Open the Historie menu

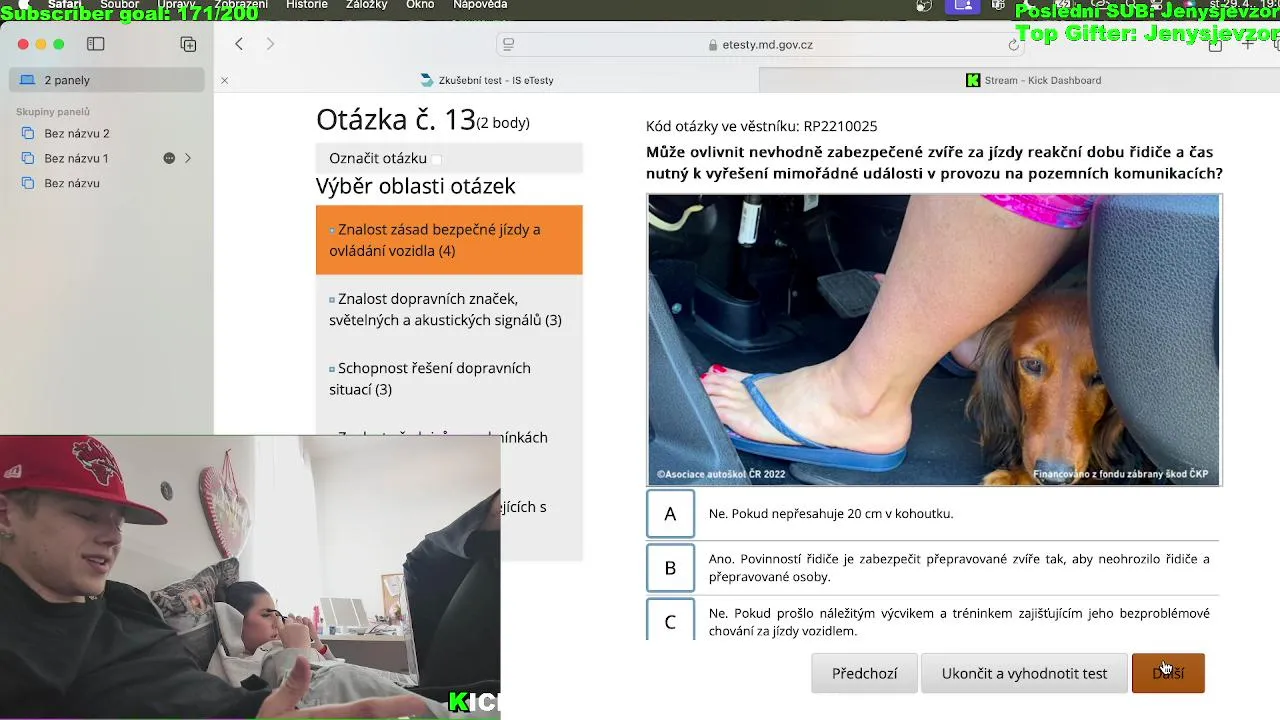(x=307, y=5)
